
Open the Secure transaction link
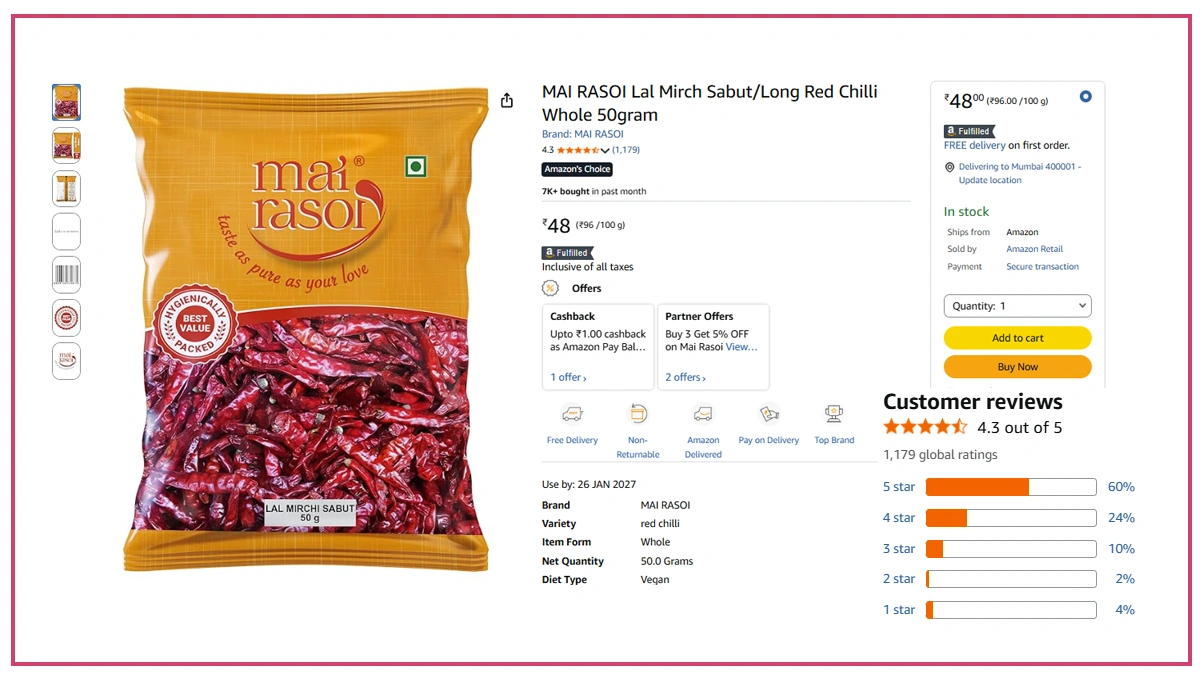[1042, 267]
